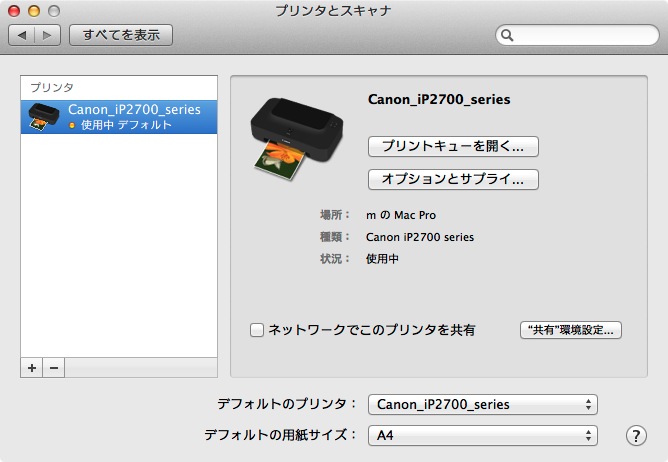Open the "共有"環境設定 preferences

tap(571, 329)
